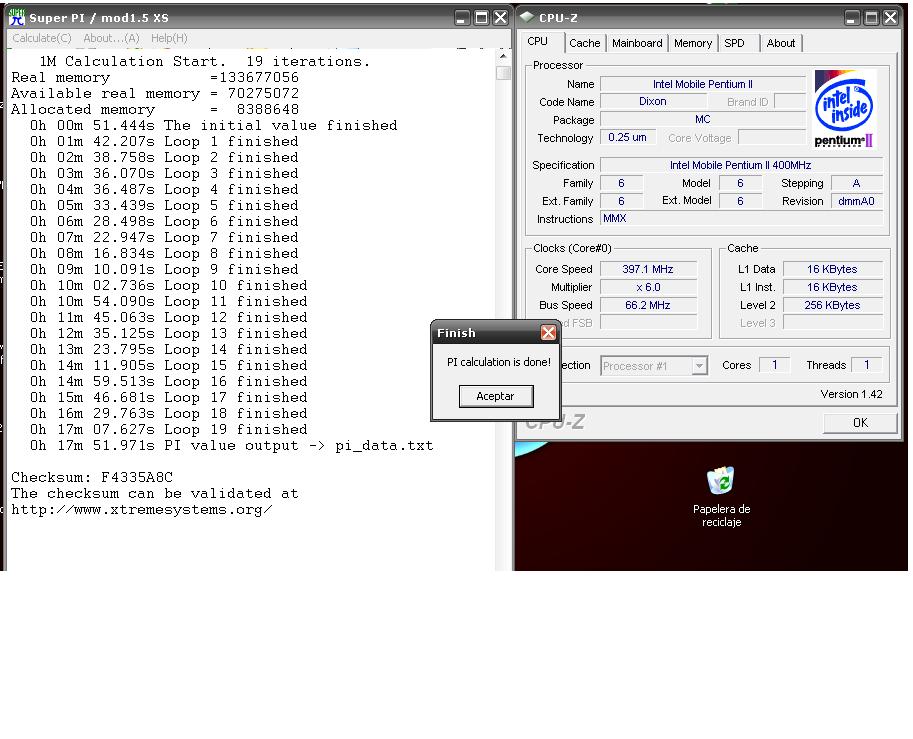Switch to the About tab in CPU-Z
The height and width of the screenshot is (739, 913).
click(780, 43)
